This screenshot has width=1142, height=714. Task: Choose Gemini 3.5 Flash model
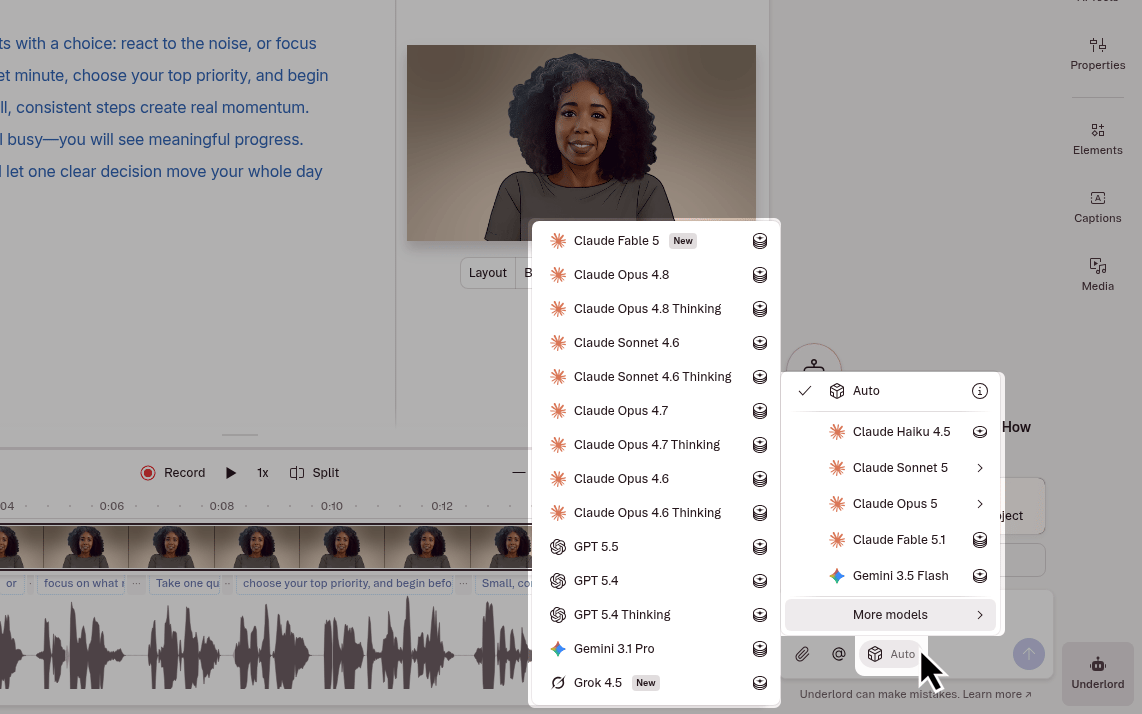click(x=890, y=576)
